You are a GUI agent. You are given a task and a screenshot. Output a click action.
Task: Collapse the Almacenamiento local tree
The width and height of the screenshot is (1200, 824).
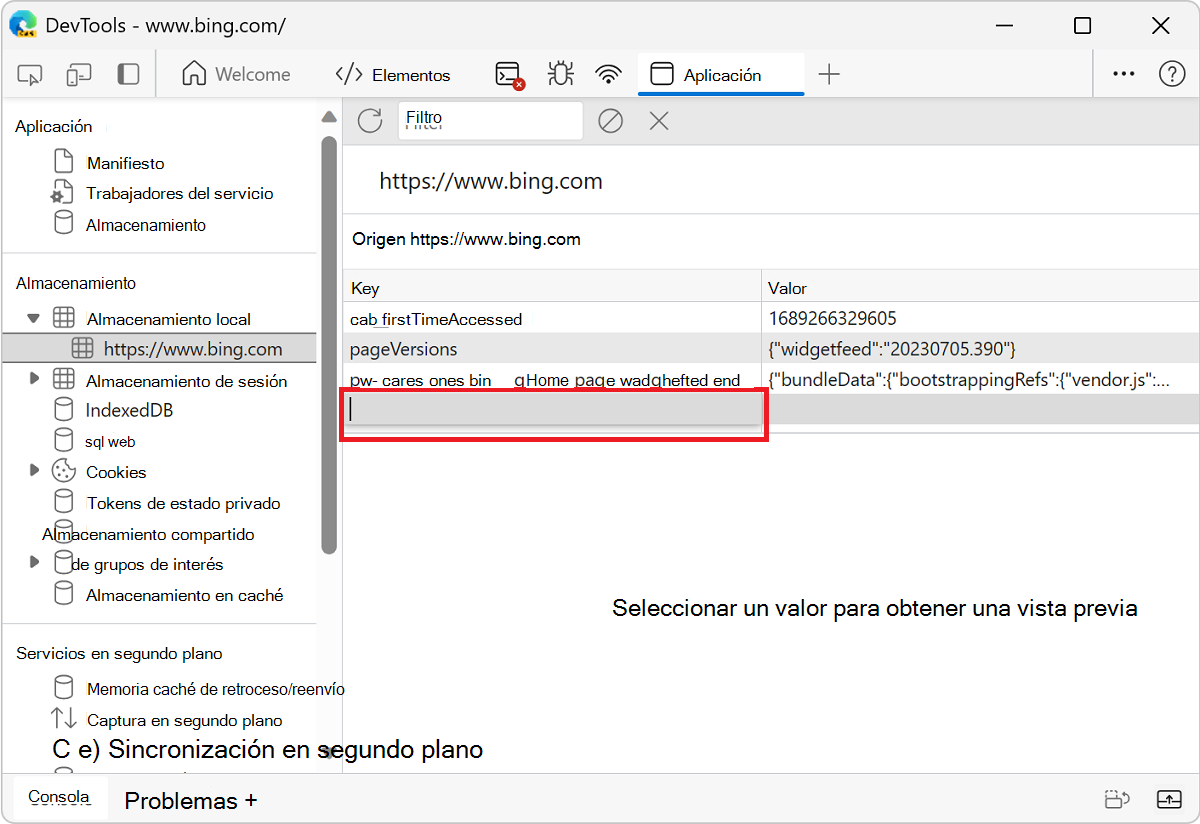(34, 319)
